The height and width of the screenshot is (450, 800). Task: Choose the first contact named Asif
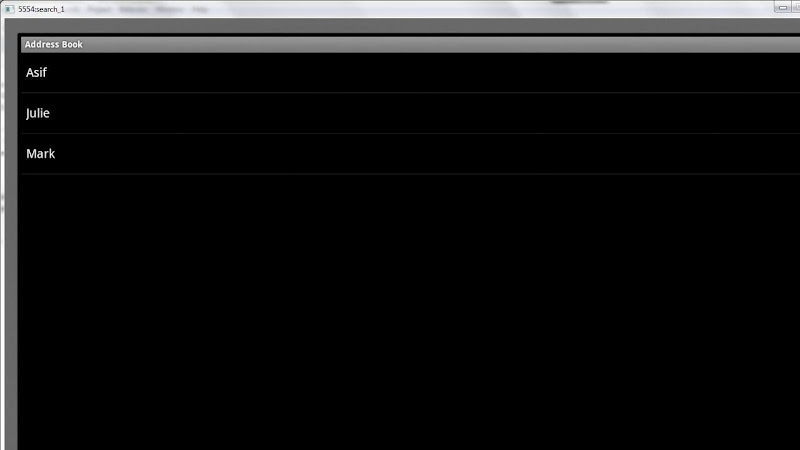(410, 72)
